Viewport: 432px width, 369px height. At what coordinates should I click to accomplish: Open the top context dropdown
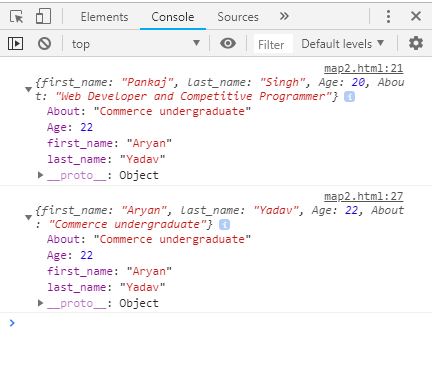coord(136,44)
